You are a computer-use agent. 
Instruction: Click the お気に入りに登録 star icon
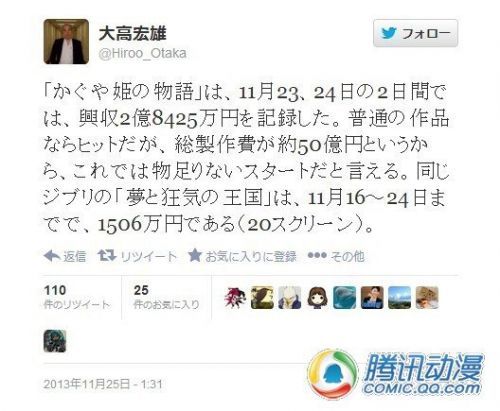(195, 255)
